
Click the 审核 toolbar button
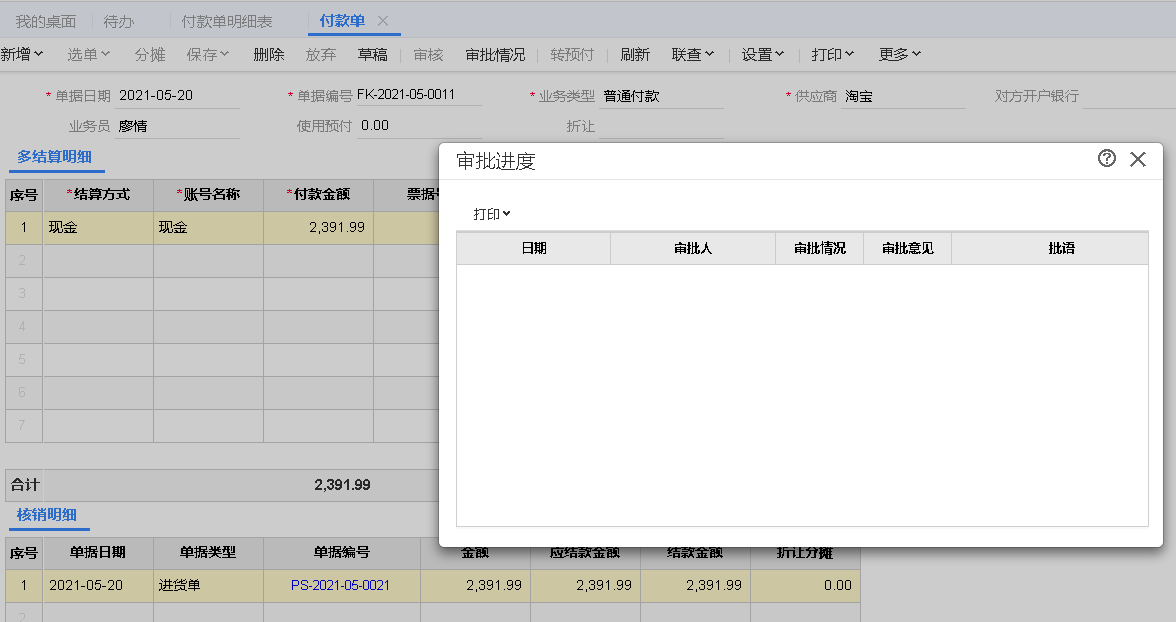tap(428, 54)
